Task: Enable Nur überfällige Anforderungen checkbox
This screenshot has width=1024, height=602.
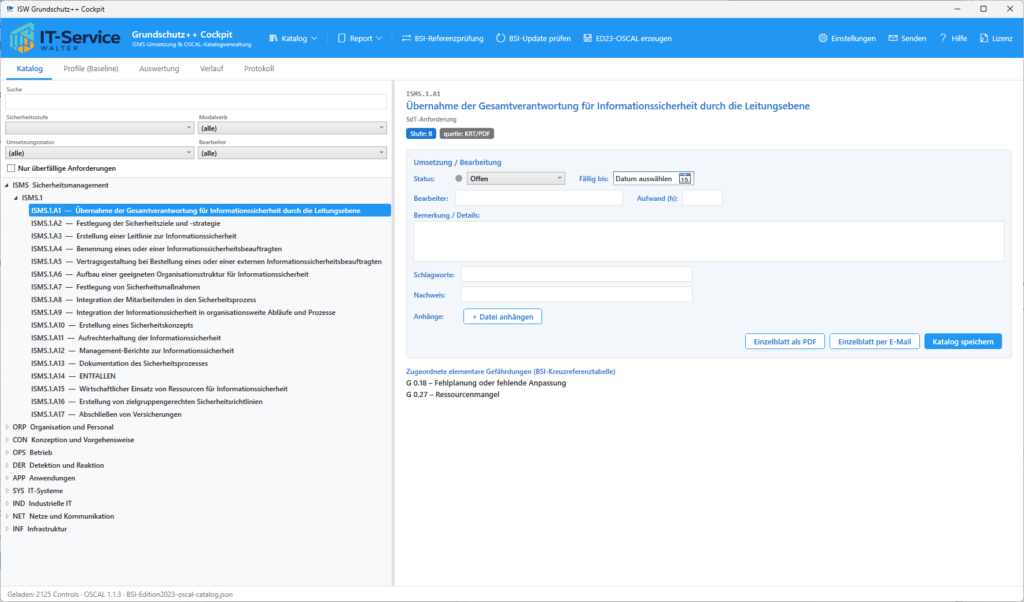Action: 11,168
